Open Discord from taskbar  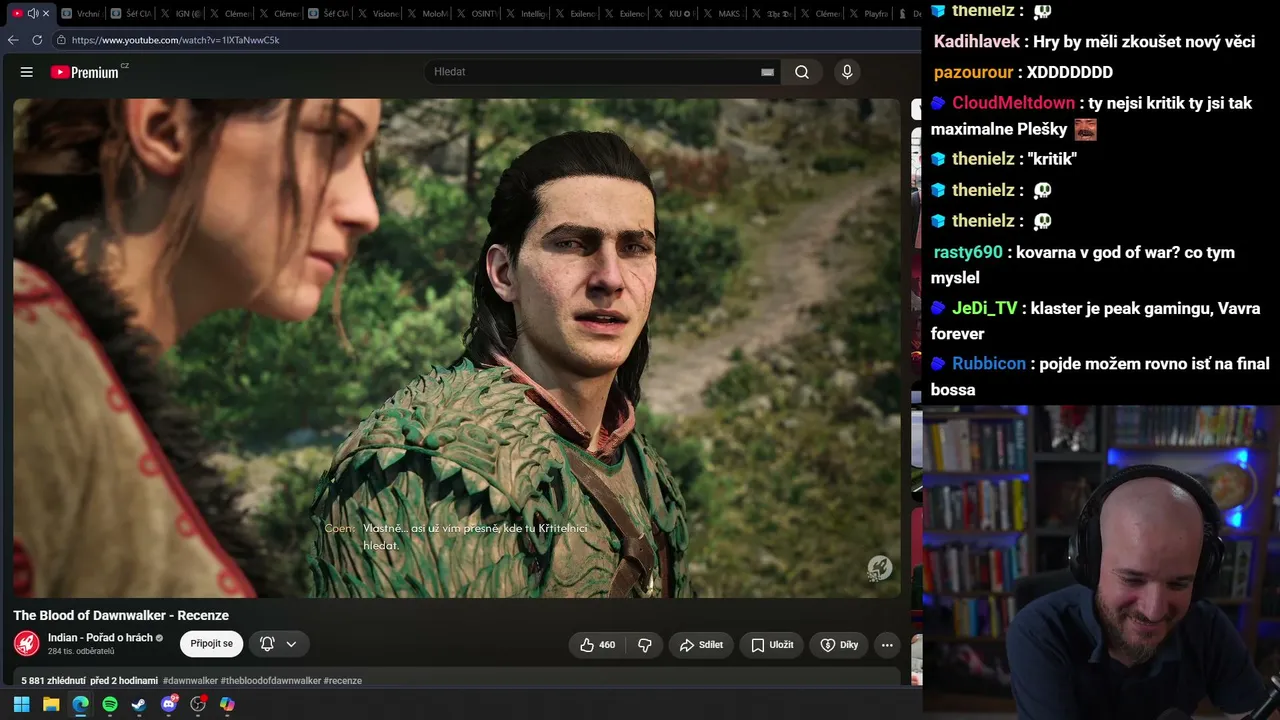pos(169,704)
